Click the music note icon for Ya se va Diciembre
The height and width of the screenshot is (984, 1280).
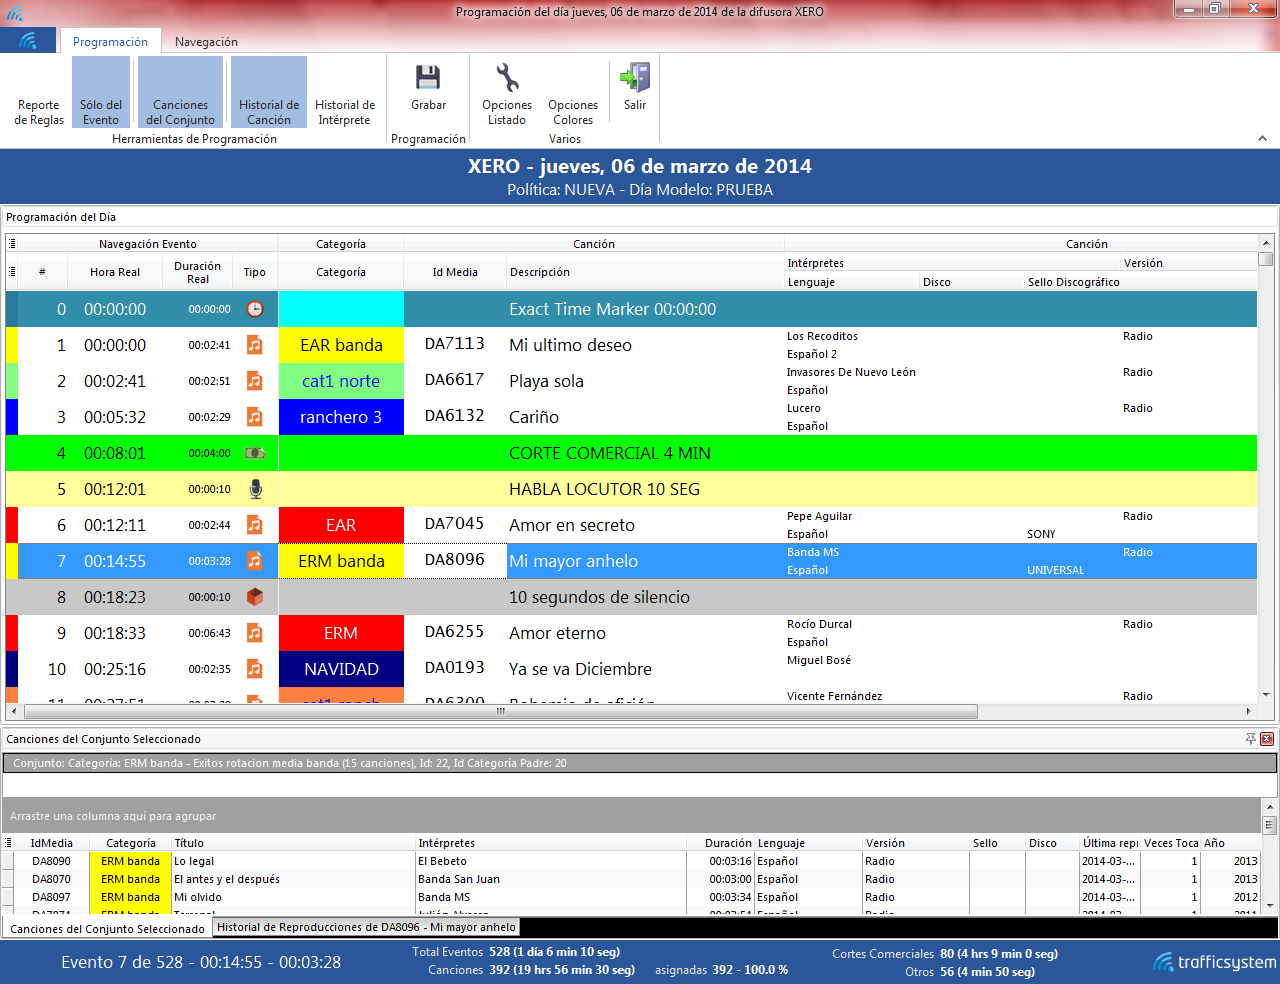pos(255,669)
